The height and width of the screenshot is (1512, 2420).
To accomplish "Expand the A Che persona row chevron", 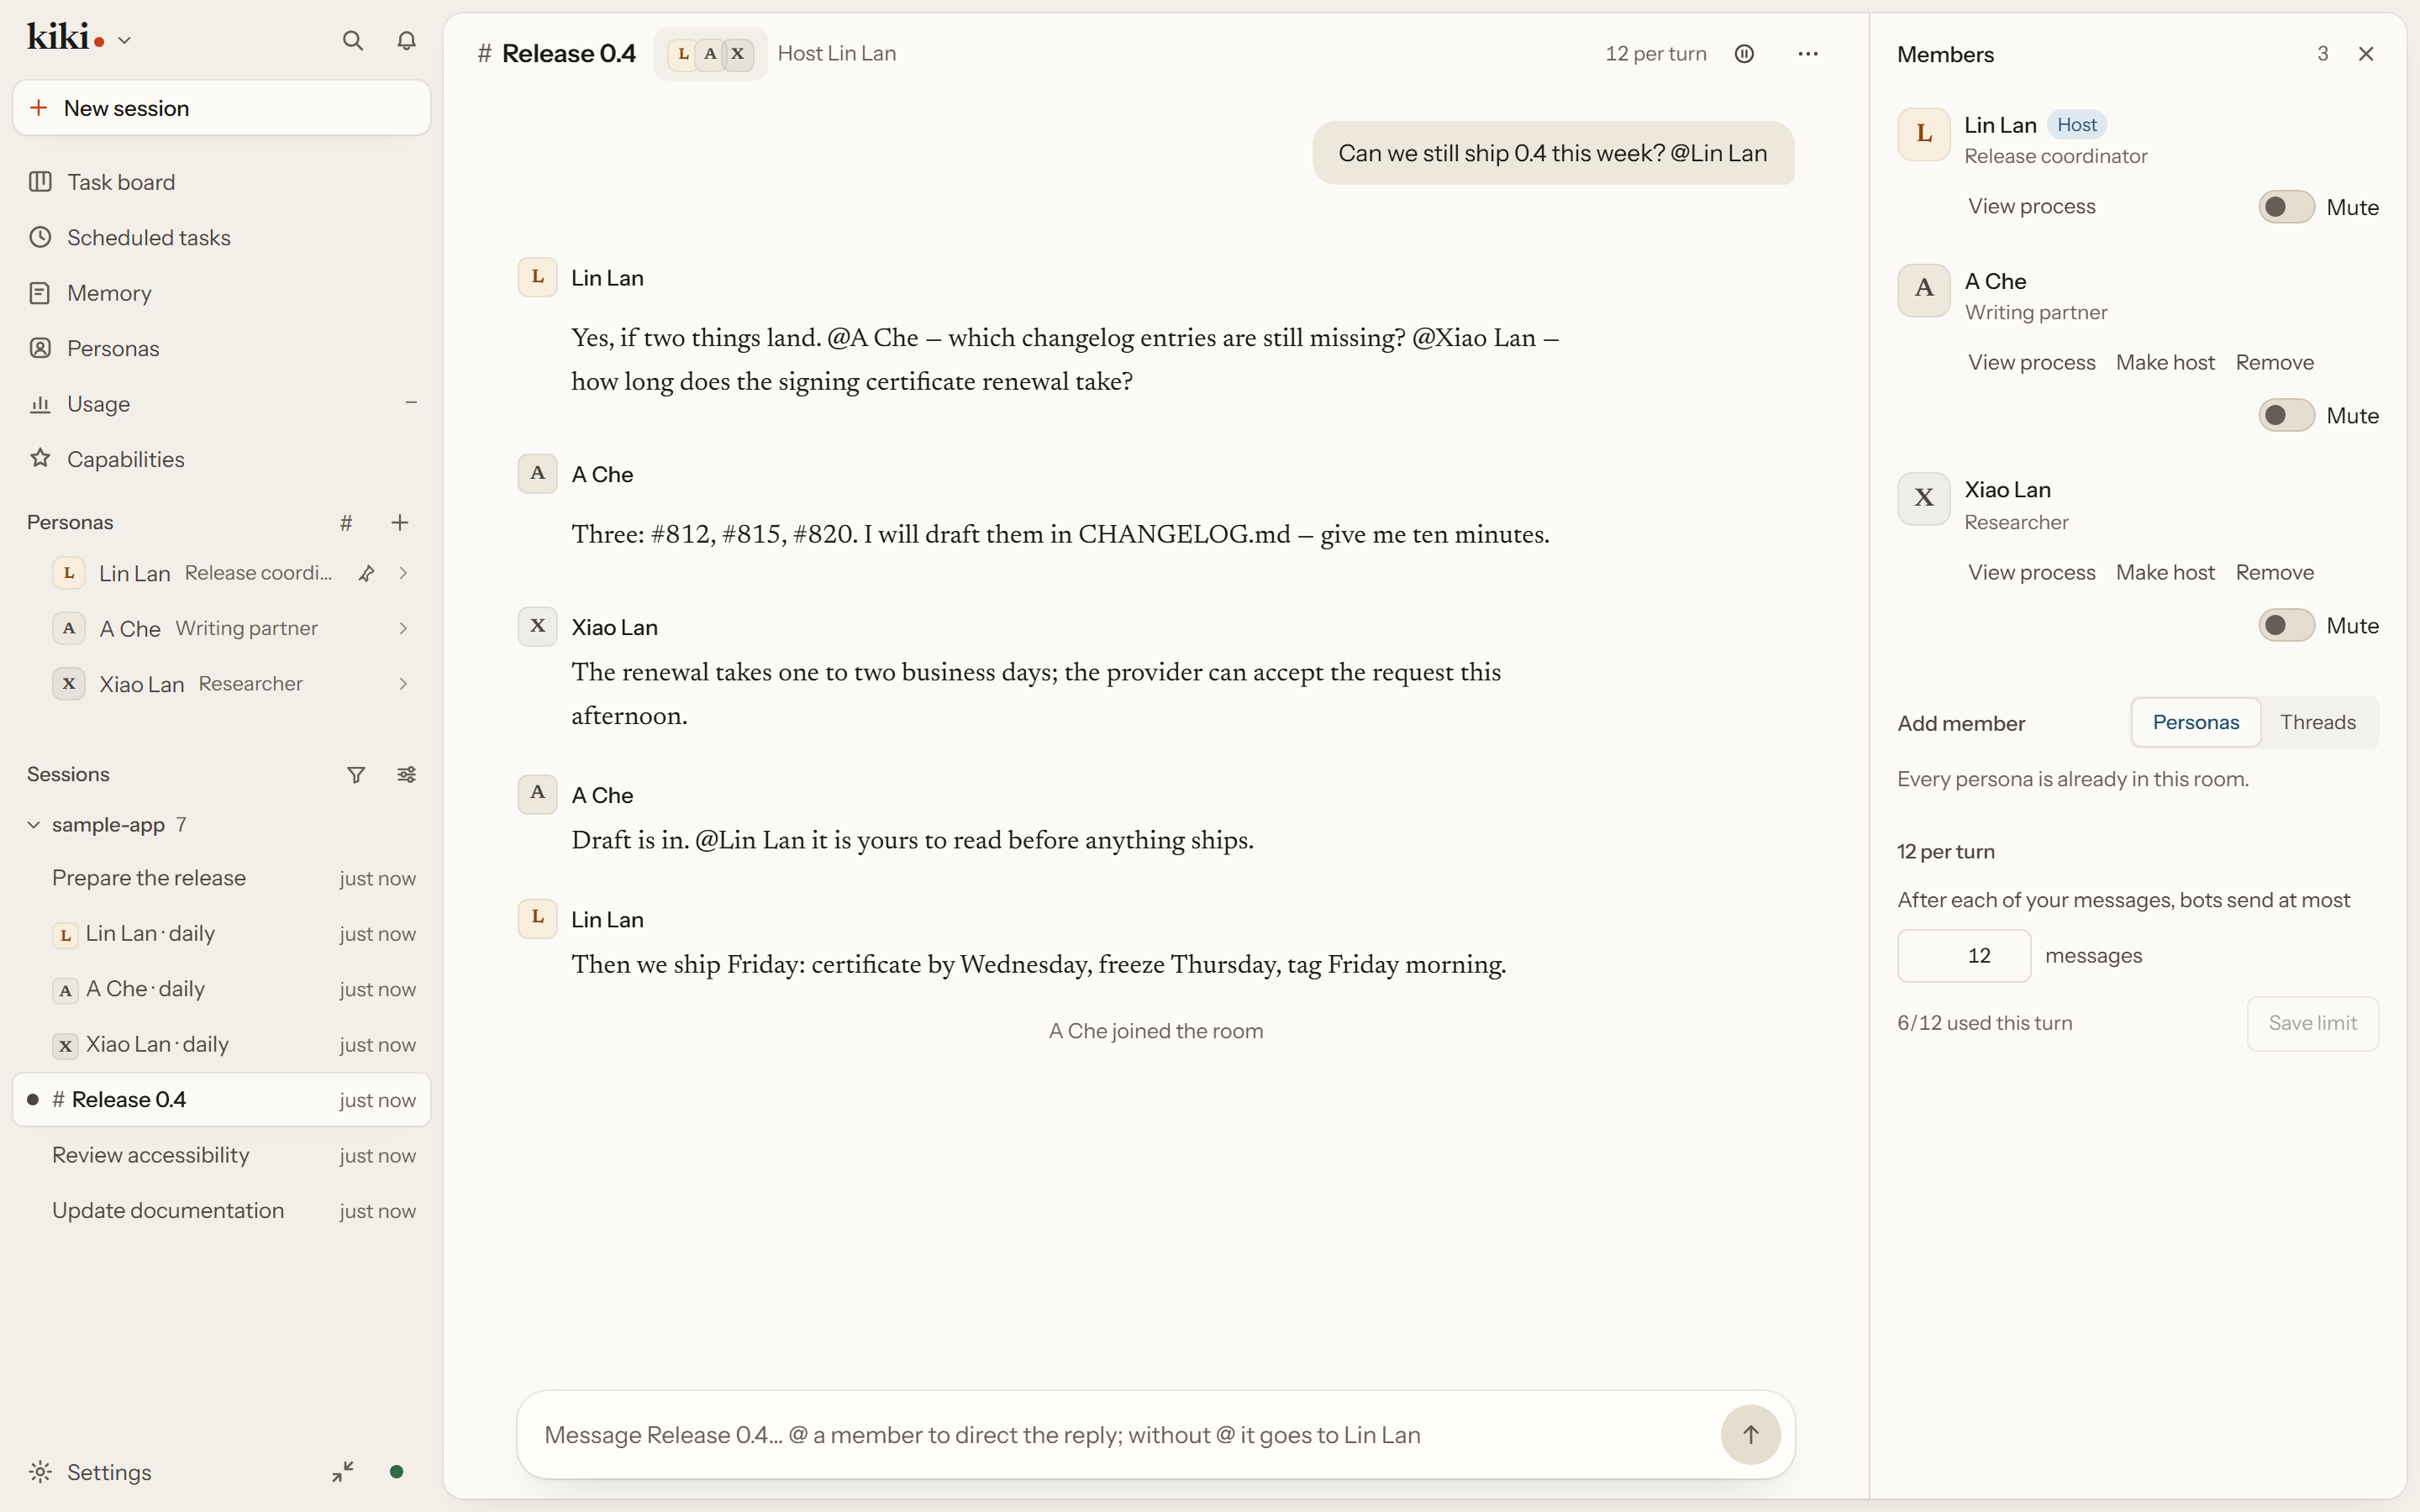I will 403,628.
